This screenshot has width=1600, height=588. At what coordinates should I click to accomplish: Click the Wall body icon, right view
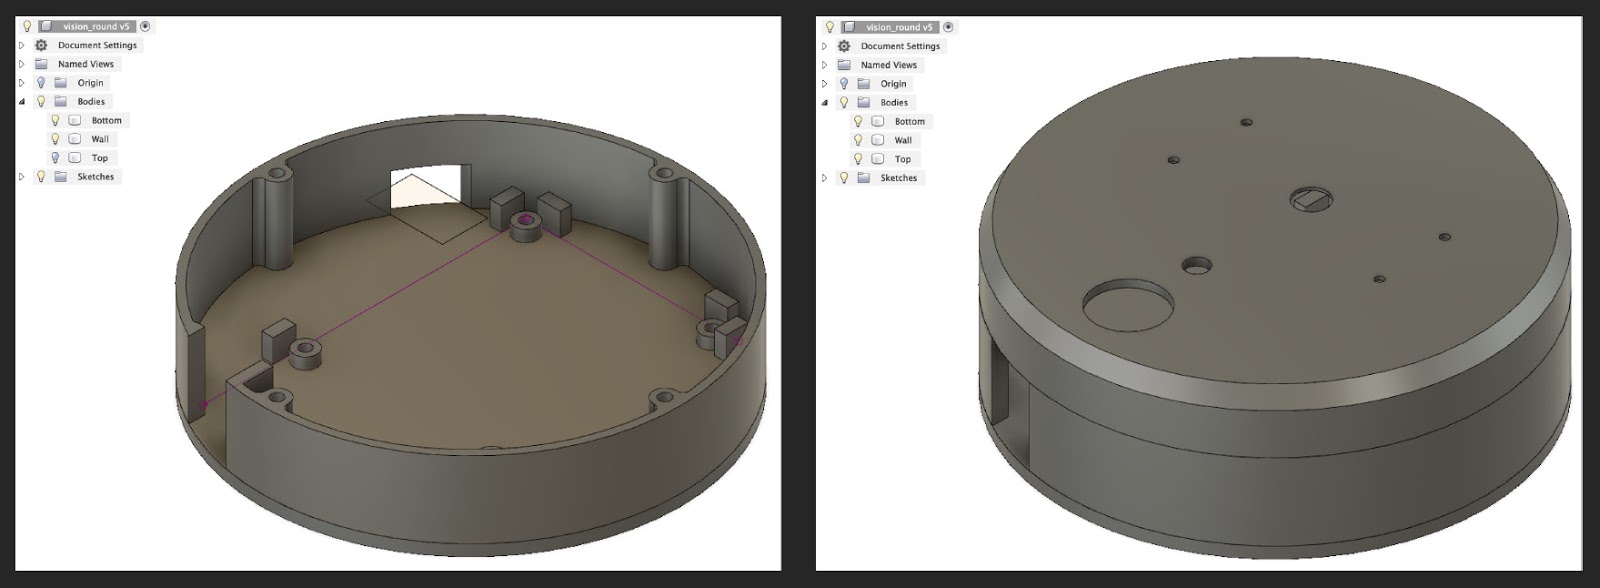[x=877, y=140]
